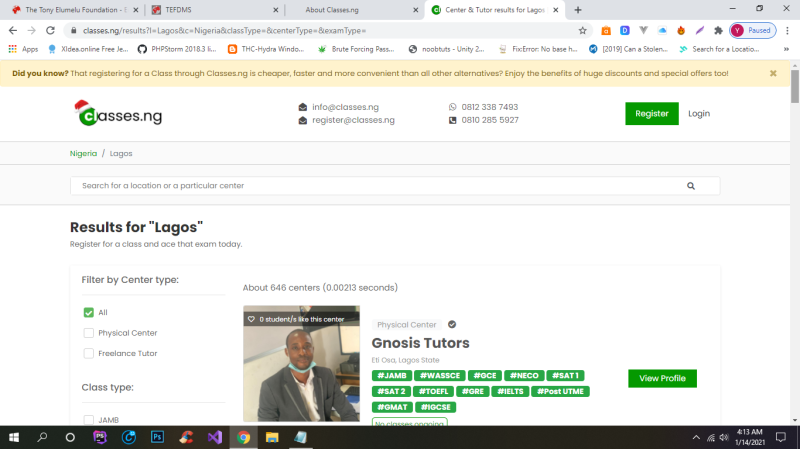The width and height of the screenshot is (800, 449).
Task: Click phone number 0812 338 7493
Action: point(489,107)
